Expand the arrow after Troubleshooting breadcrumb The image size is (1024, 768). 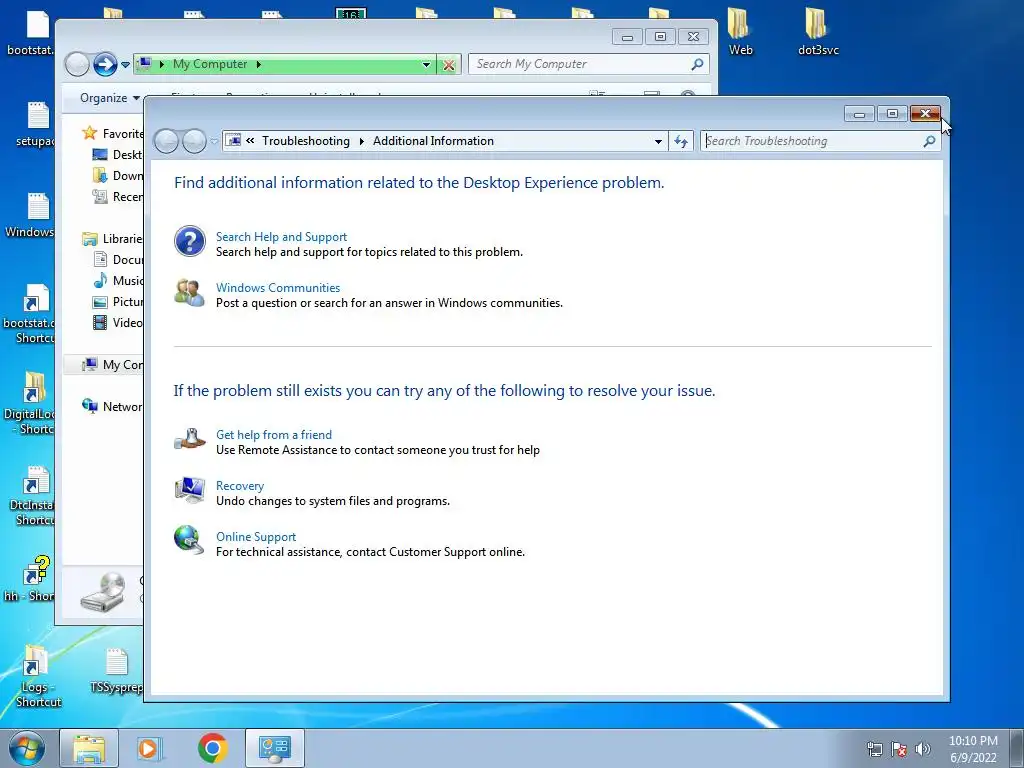click(362, 141)
